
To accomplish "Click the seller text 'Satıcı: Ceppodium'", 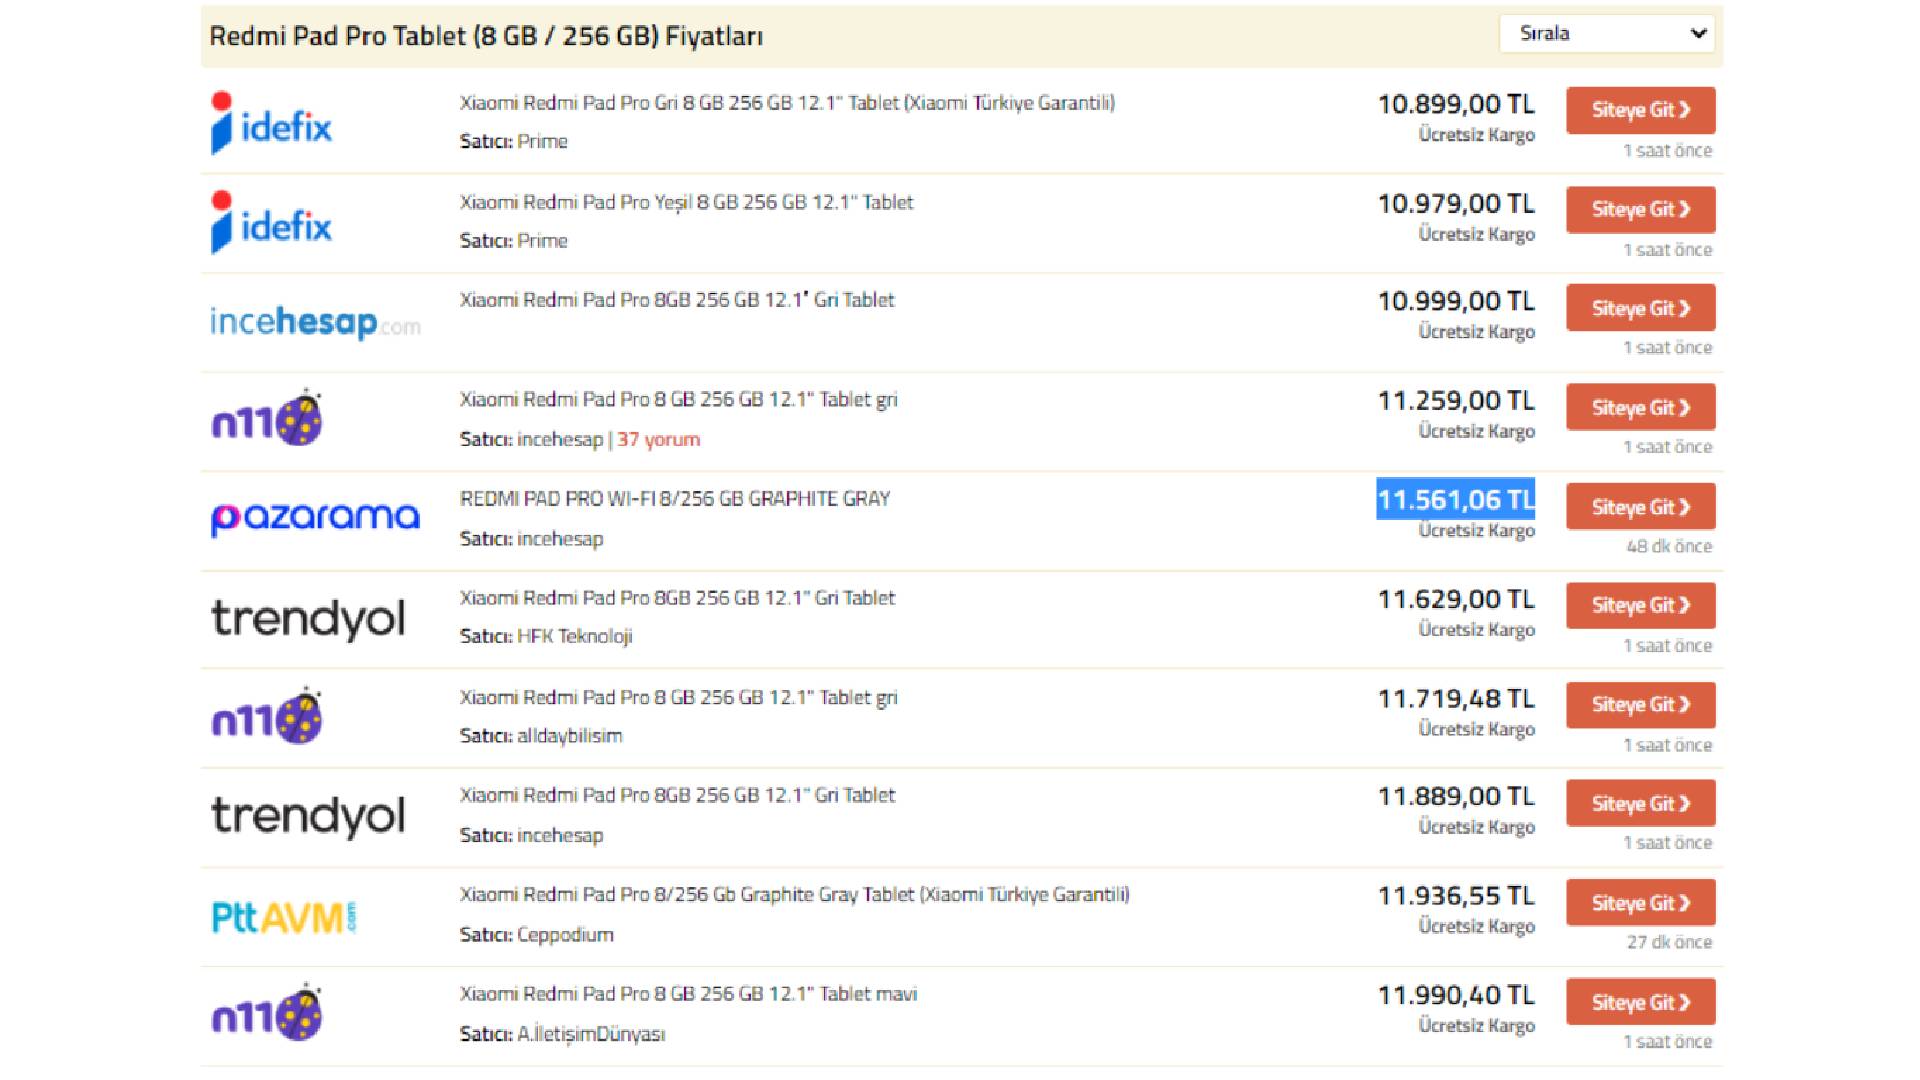I will click(537, 935).
